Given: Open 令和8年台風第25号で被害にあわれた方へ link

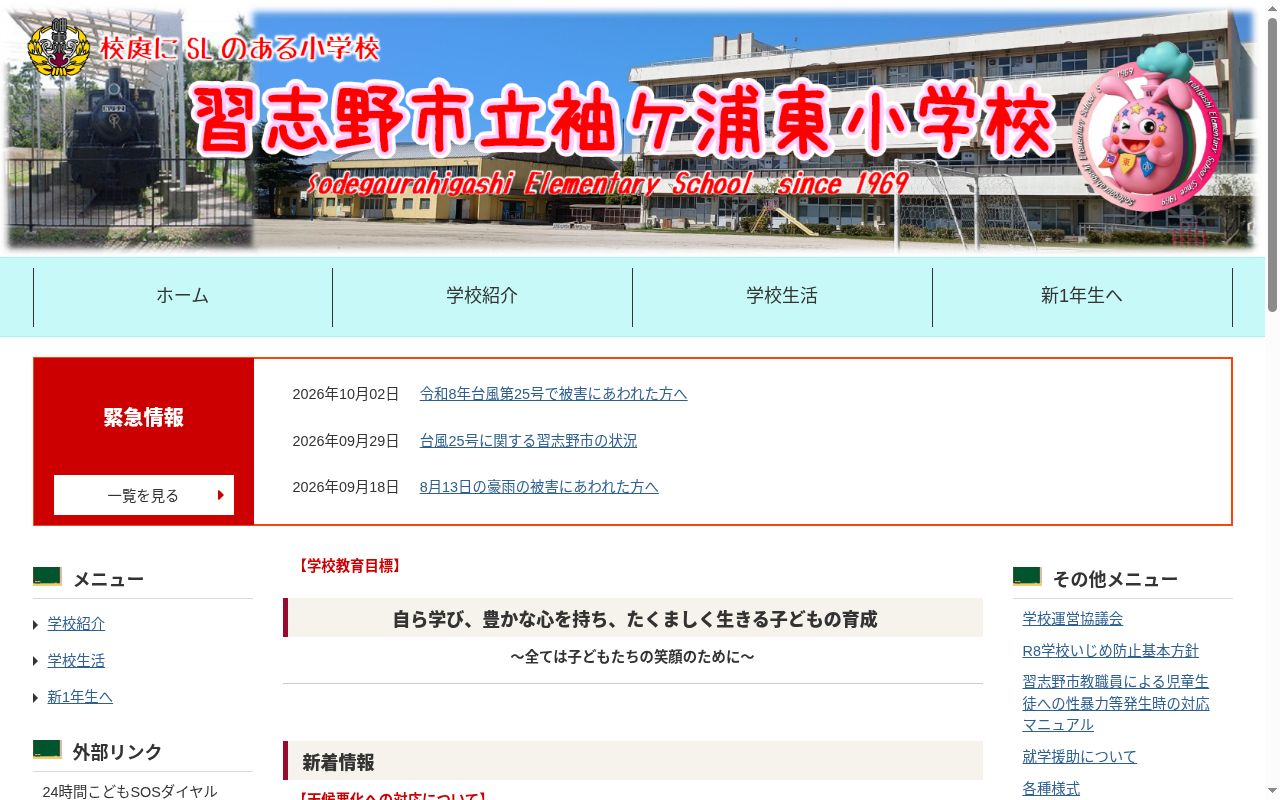Looking at the screenshot, I should point(553,394).
